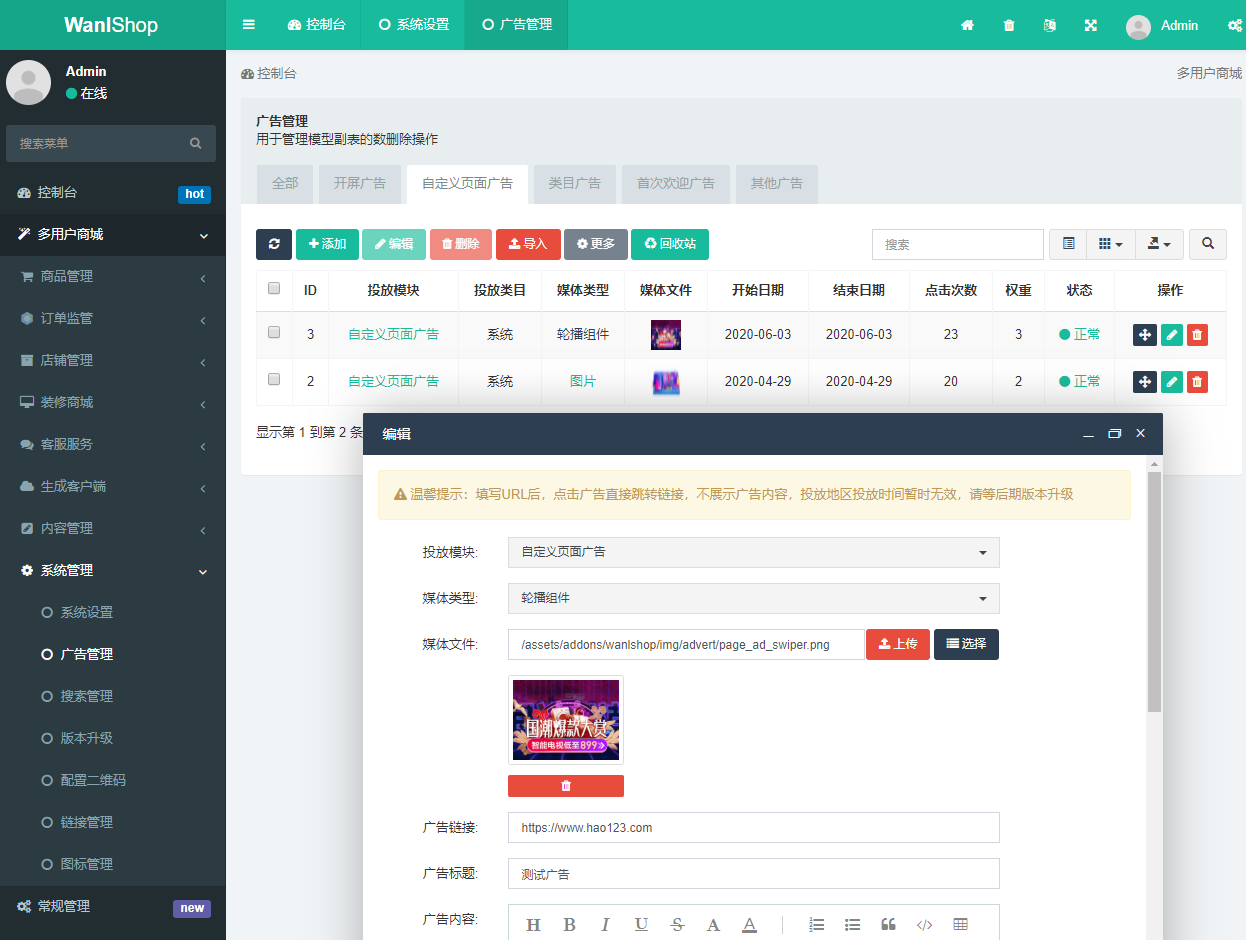Click red delete icon for row ID 3

coord(1197,334)
